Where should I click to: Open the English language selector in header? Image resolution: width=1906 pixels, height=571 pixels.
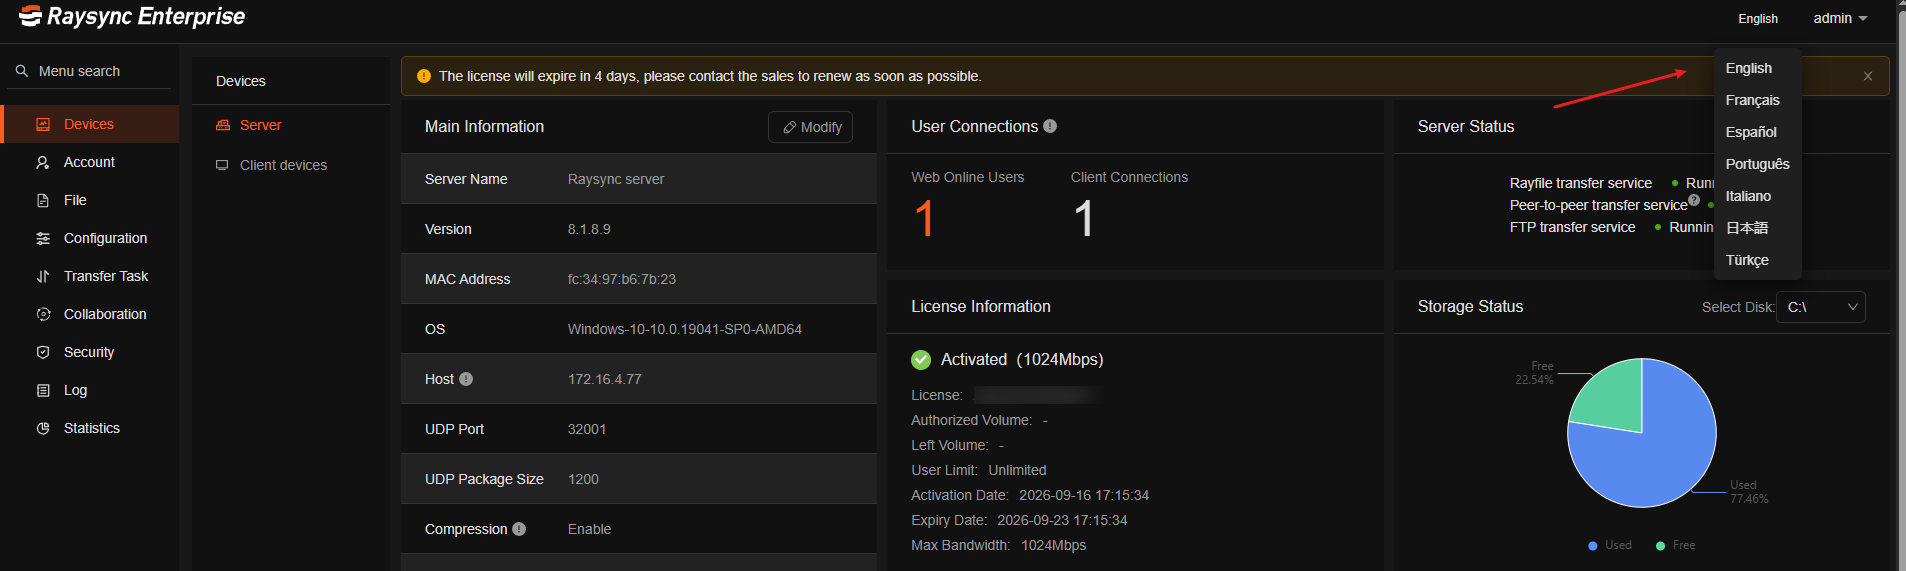pos(1758,18)
